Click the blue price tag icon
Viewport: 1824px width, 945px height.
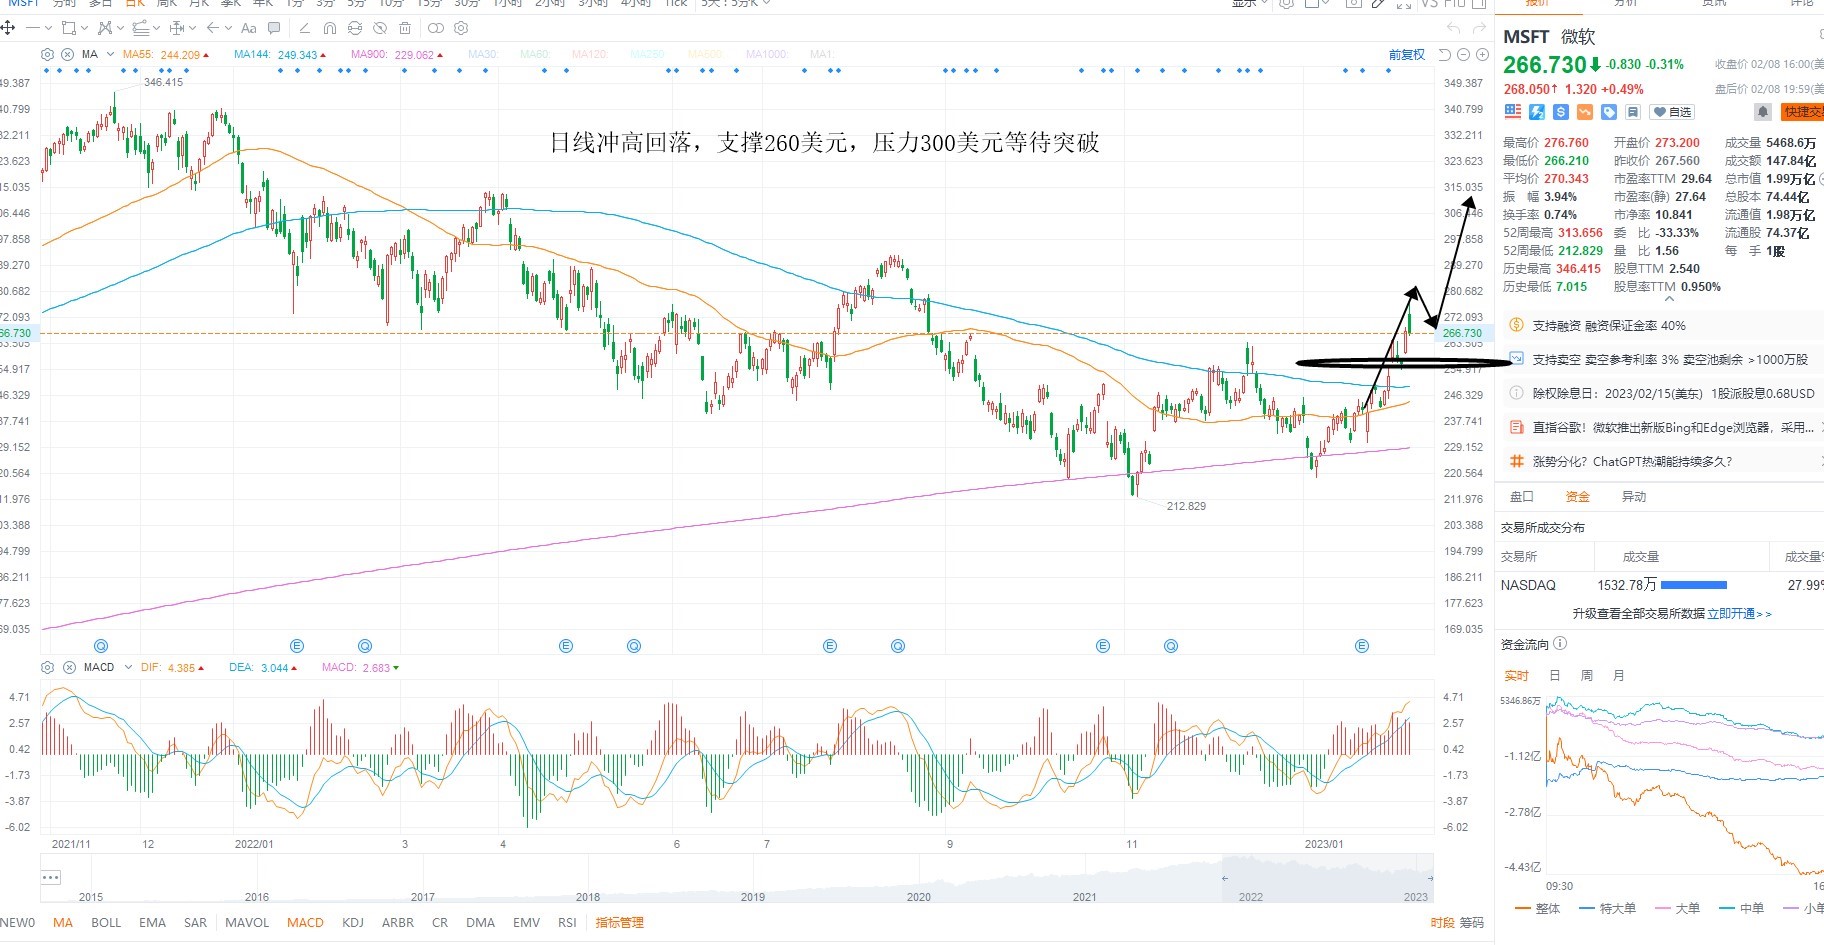point(1609,112)
